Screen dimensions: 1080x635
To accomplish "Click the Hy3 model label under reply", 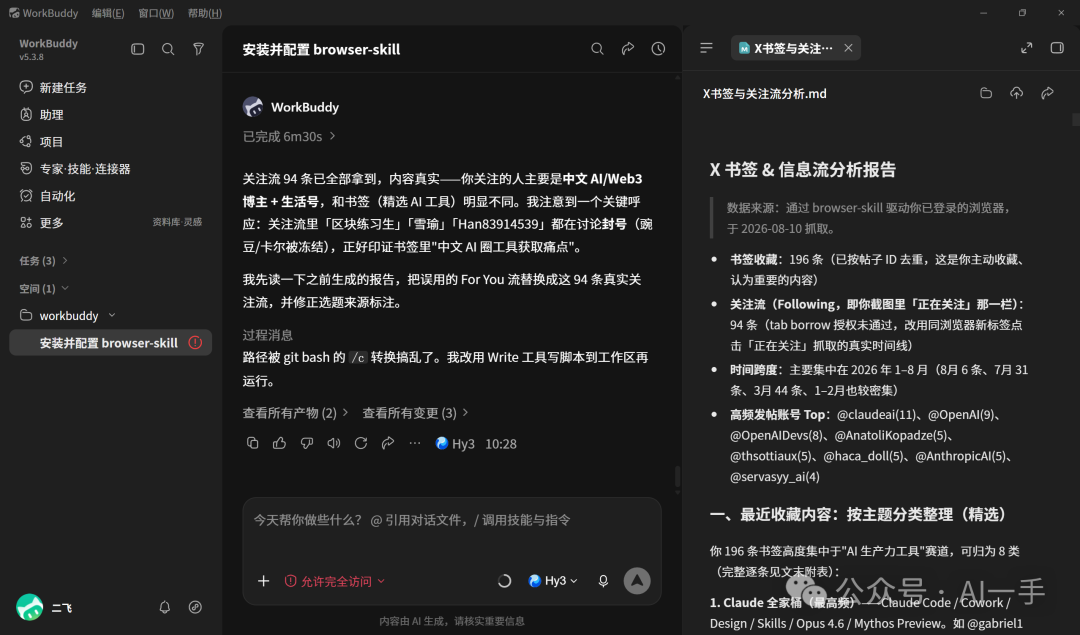I will (455, 444).
